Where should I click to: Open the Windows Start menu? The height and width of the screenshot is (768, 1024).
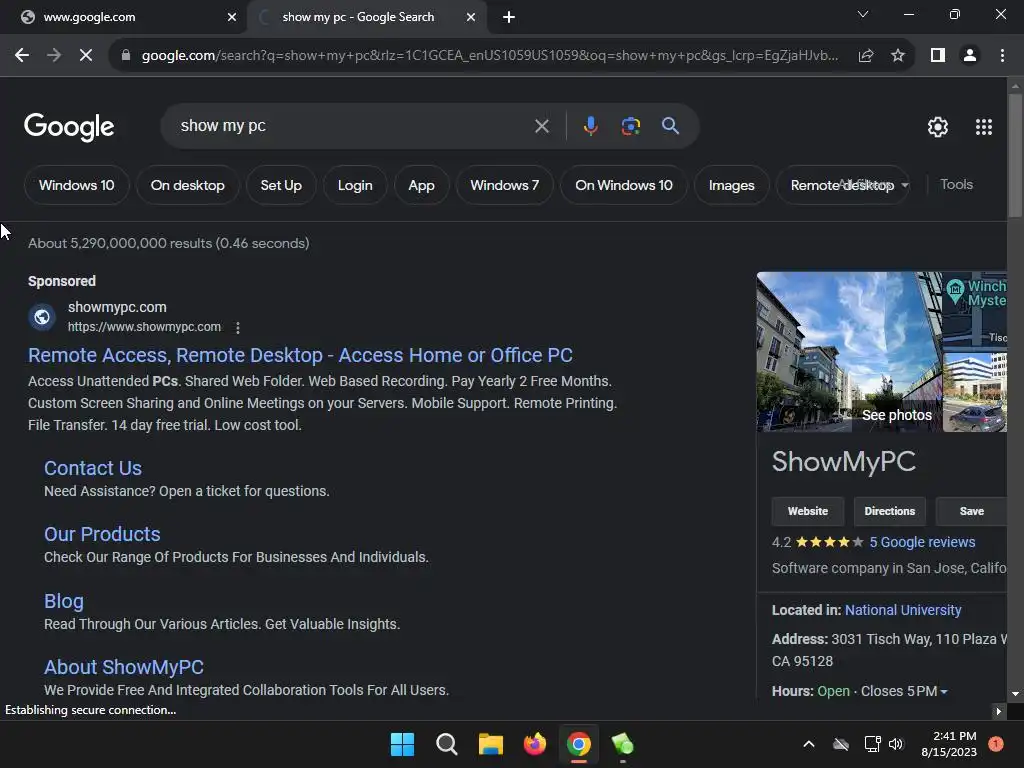(x=402, y=744)
